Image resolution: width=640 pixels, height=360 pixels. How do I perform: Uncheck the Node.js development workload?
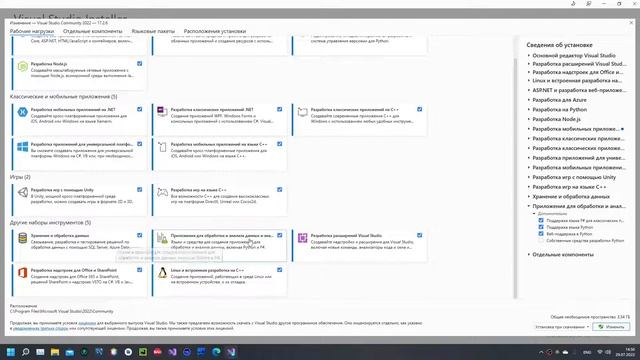140,64
